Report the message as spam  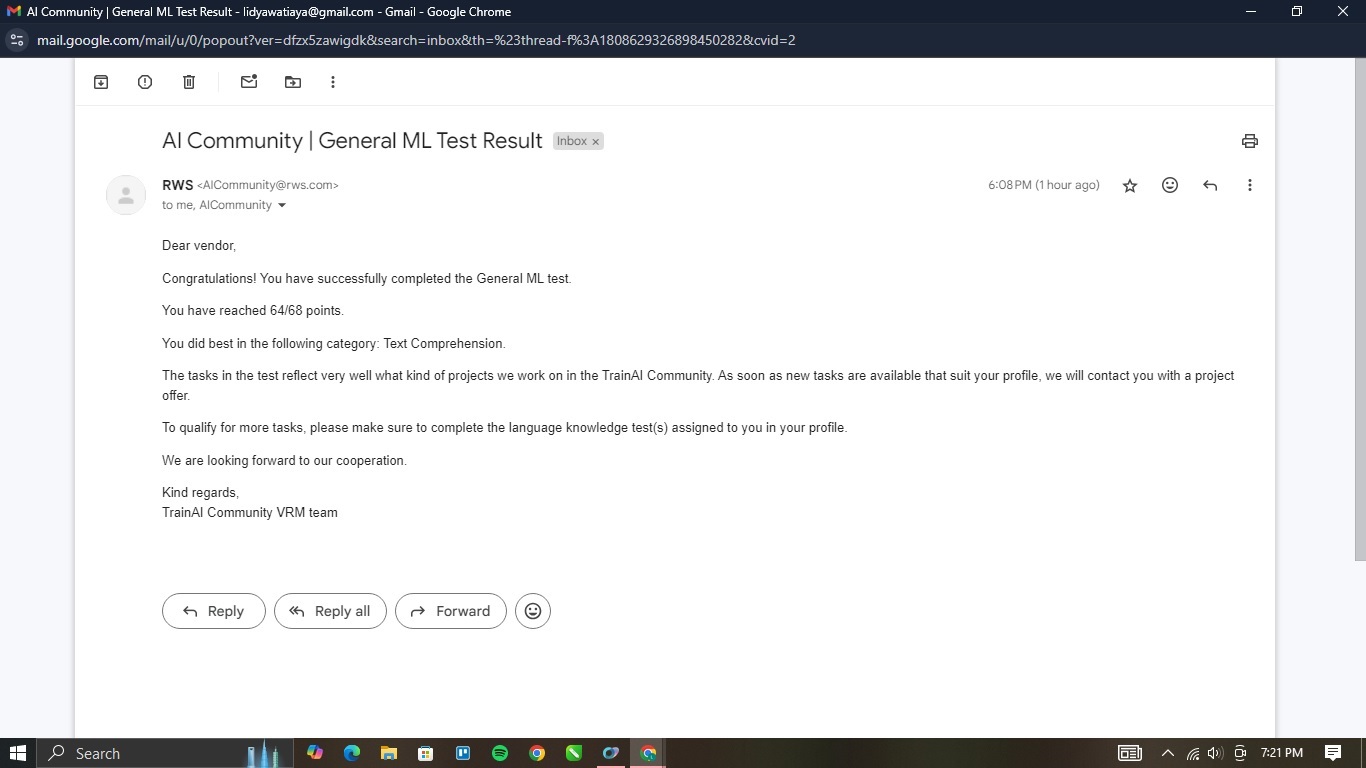click(x=145, y=82)
